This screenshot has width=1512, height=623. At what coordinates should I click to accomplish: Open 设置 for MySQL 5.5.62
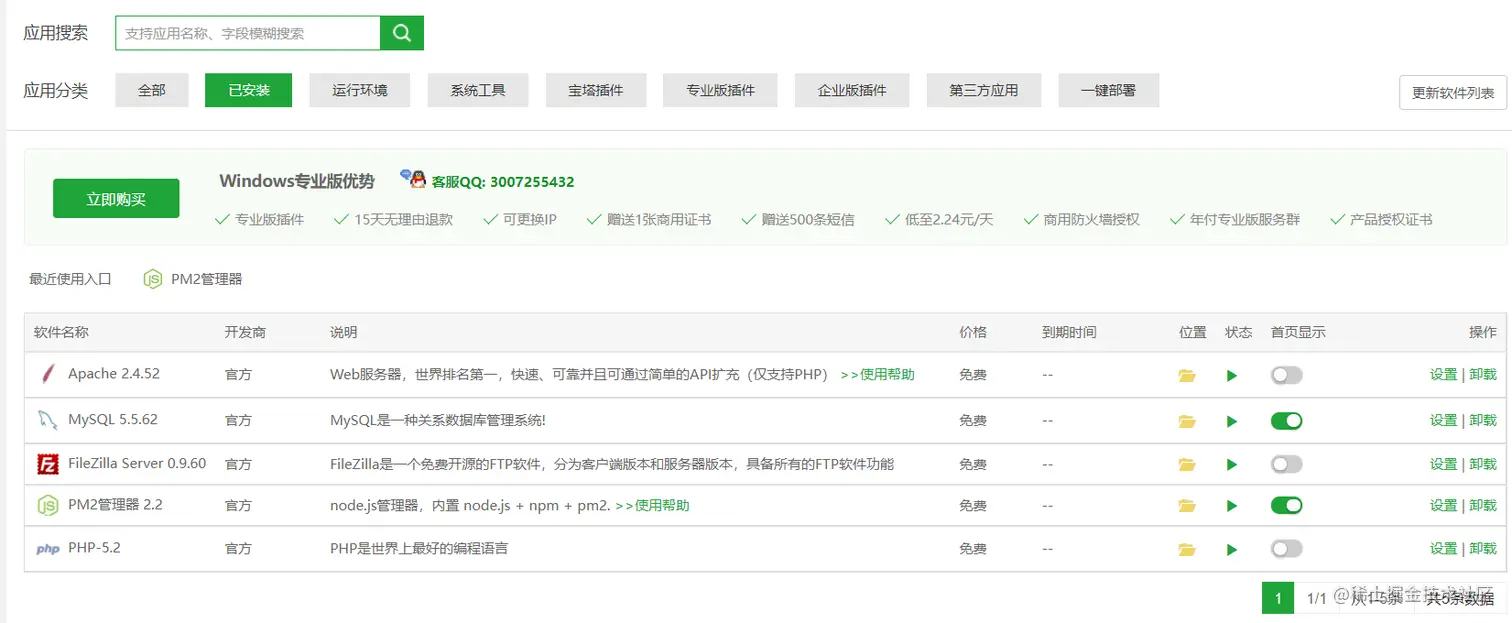1443,420
